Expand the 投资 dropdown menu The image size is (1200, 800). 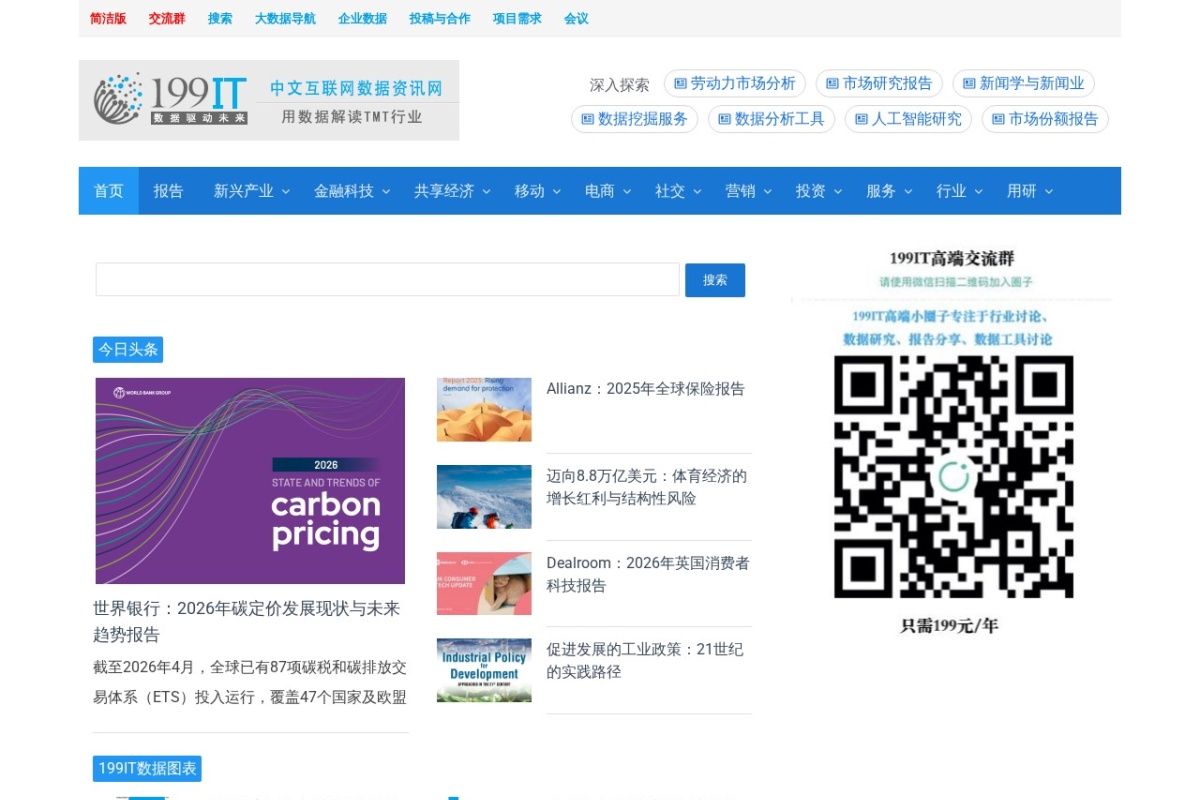tap(818, 191)
